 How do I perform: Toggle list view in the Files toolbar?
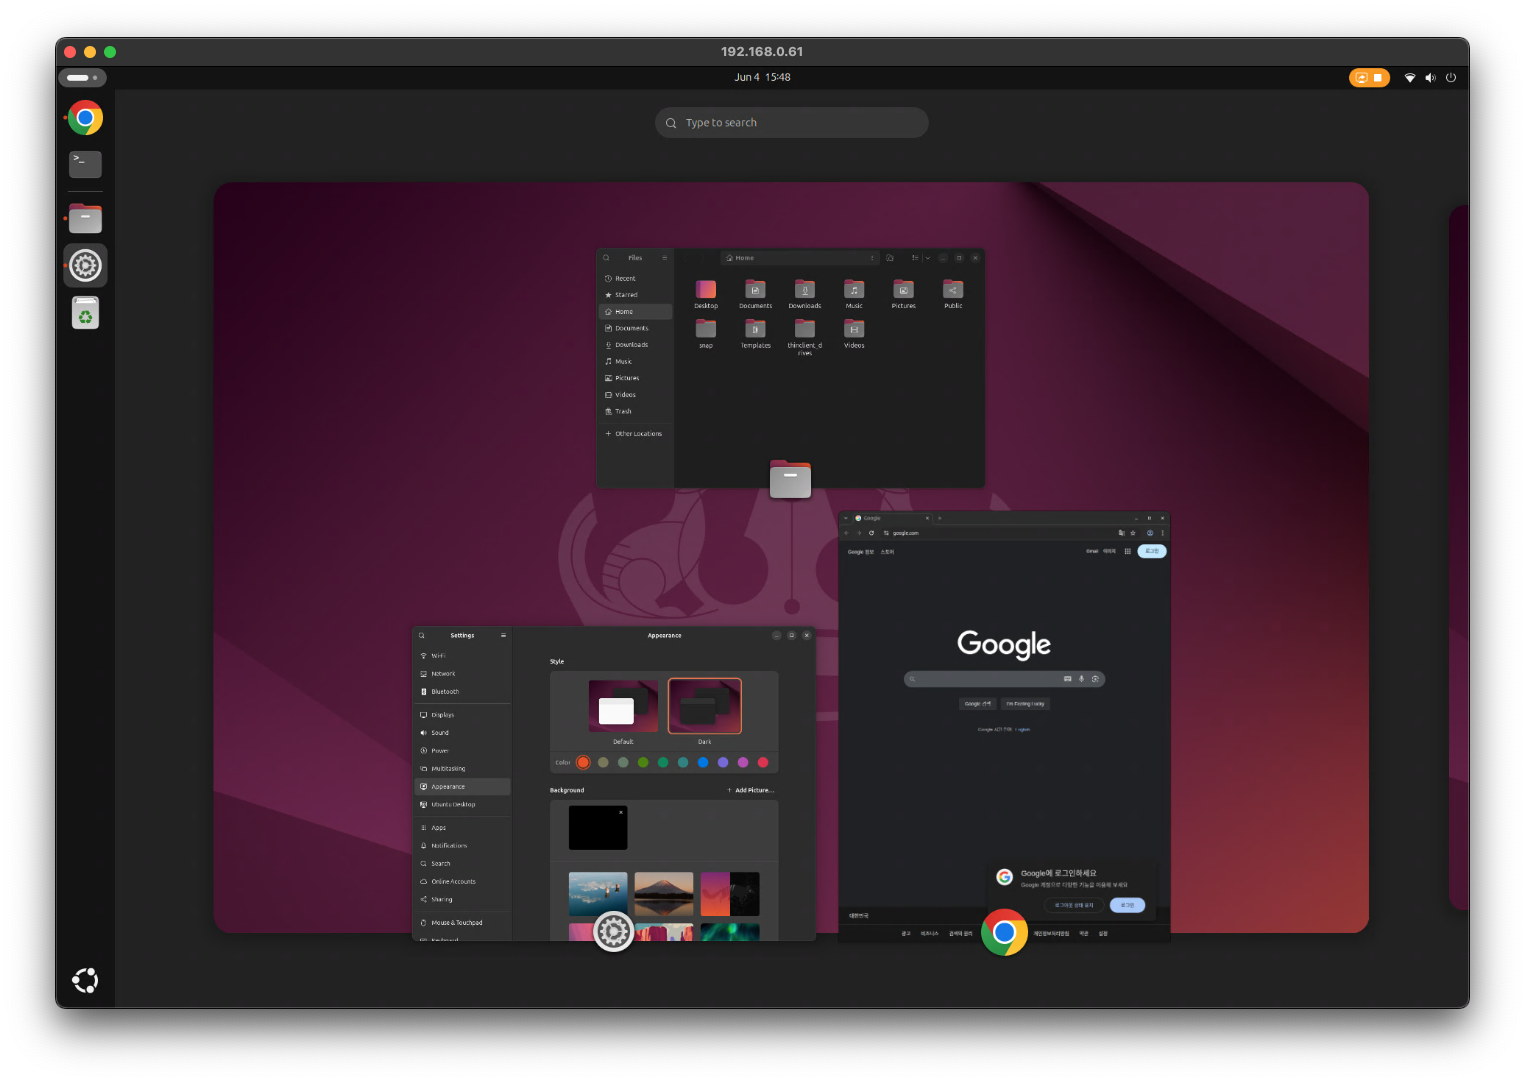914,258
